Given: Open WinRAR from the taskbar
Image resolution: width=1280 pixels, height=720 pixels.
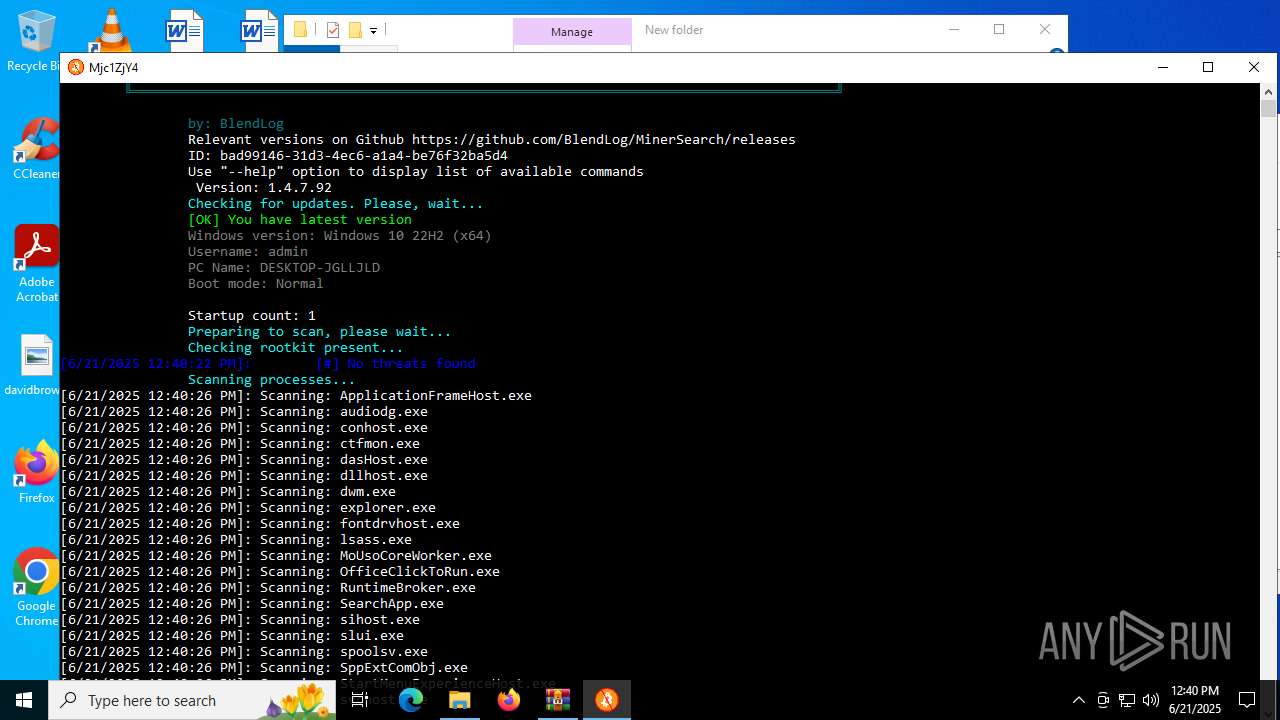Looking at the screenshot, I should [x=557, y=700].
